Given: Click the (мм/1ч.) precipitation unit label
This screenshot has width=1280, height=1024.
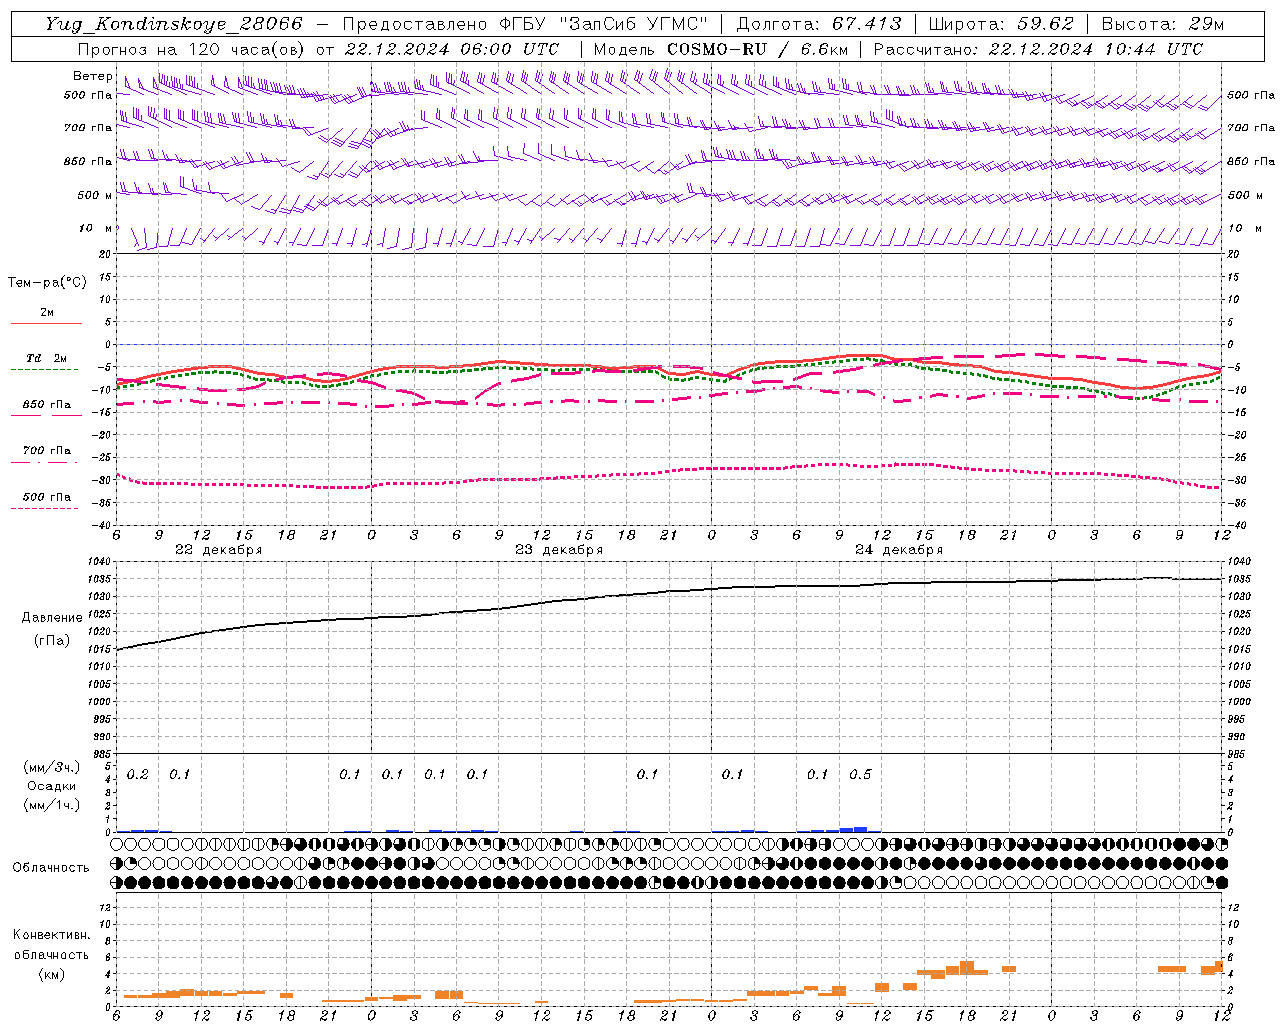Looking at the screenshot, I should [52, 805].
